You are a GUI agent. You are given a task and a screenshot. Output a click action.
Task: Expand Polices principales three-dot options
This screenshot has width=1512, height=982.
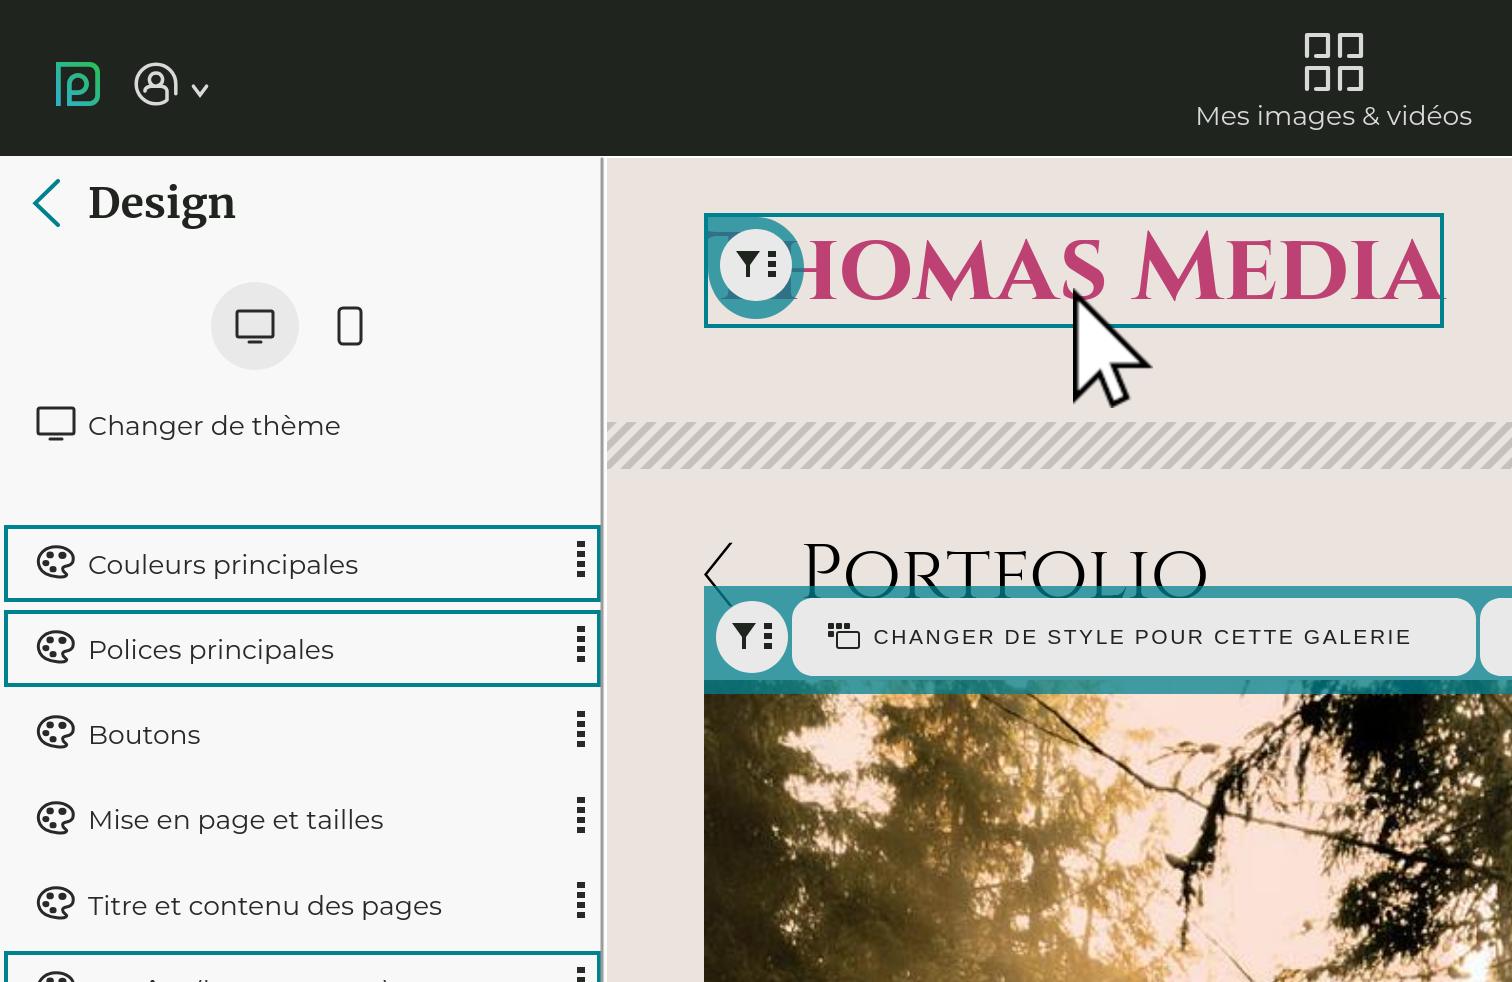point(580,645)
